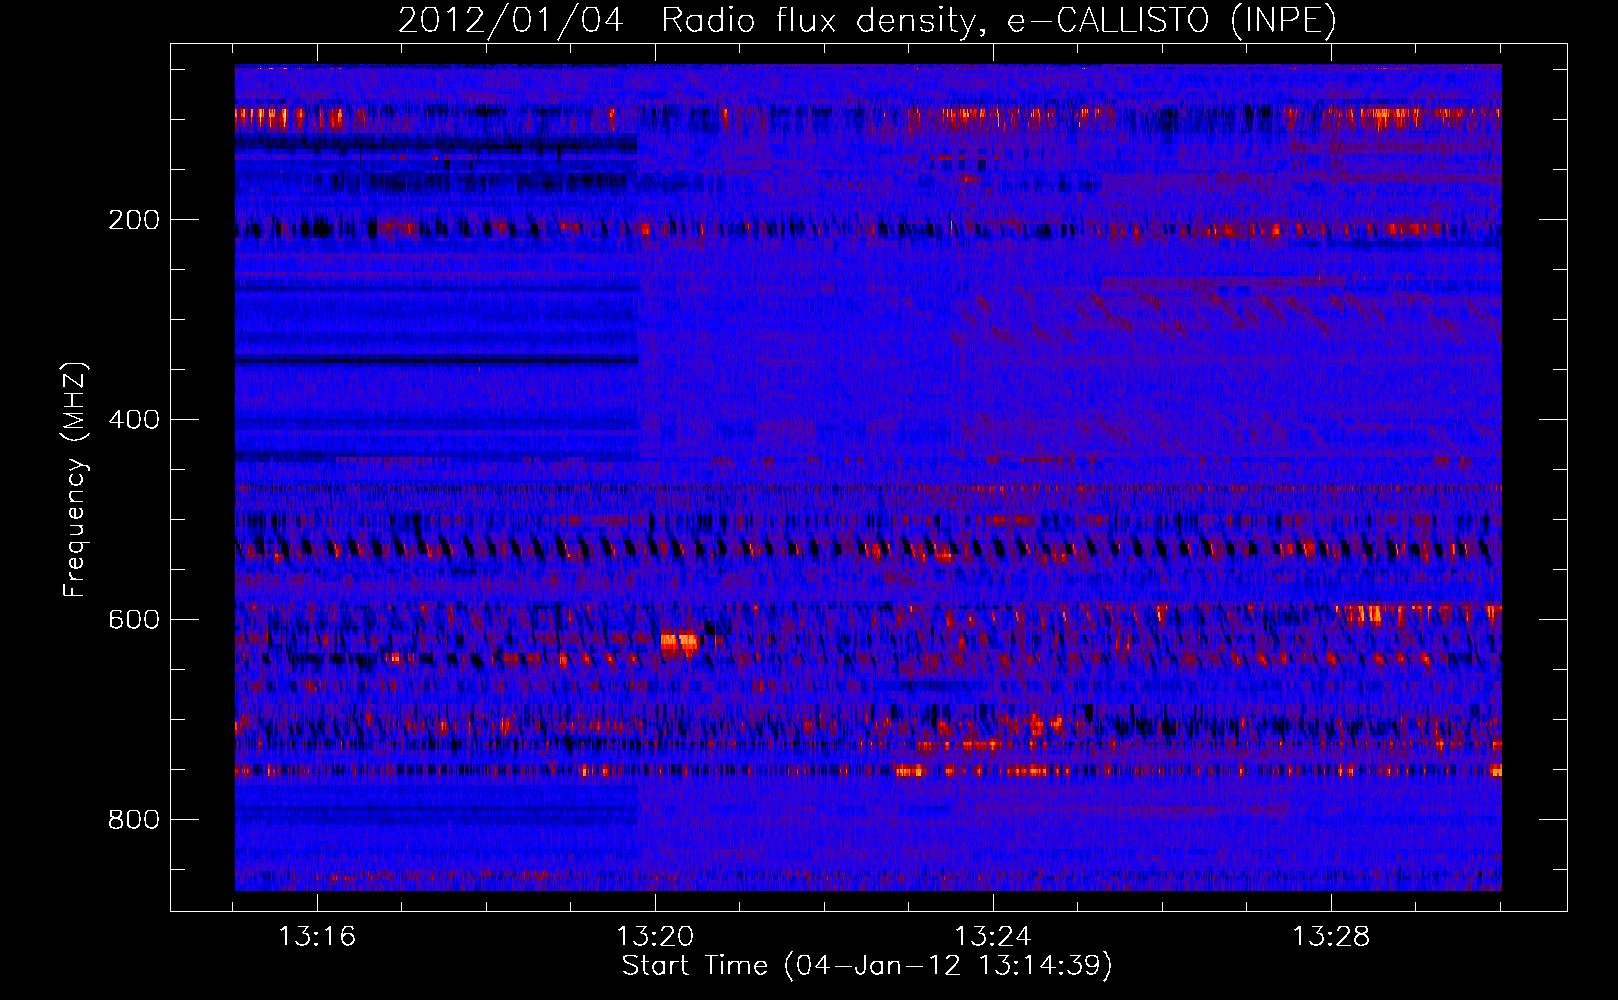Click the 13:28 time tick label
Viewport: 1618px width, 1000px height.
click(1331, 937)
